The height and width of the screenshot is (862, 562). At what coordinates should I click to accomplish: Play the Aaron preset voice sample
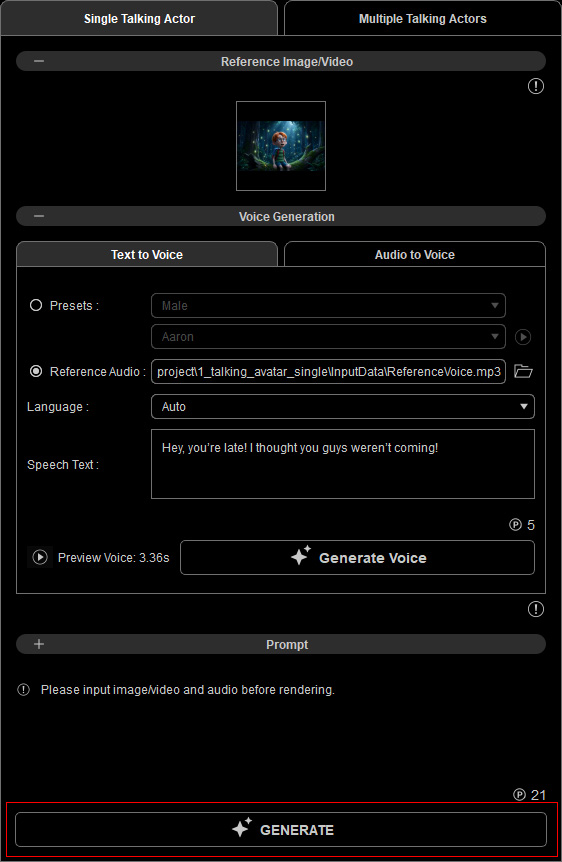click(522, 336)
